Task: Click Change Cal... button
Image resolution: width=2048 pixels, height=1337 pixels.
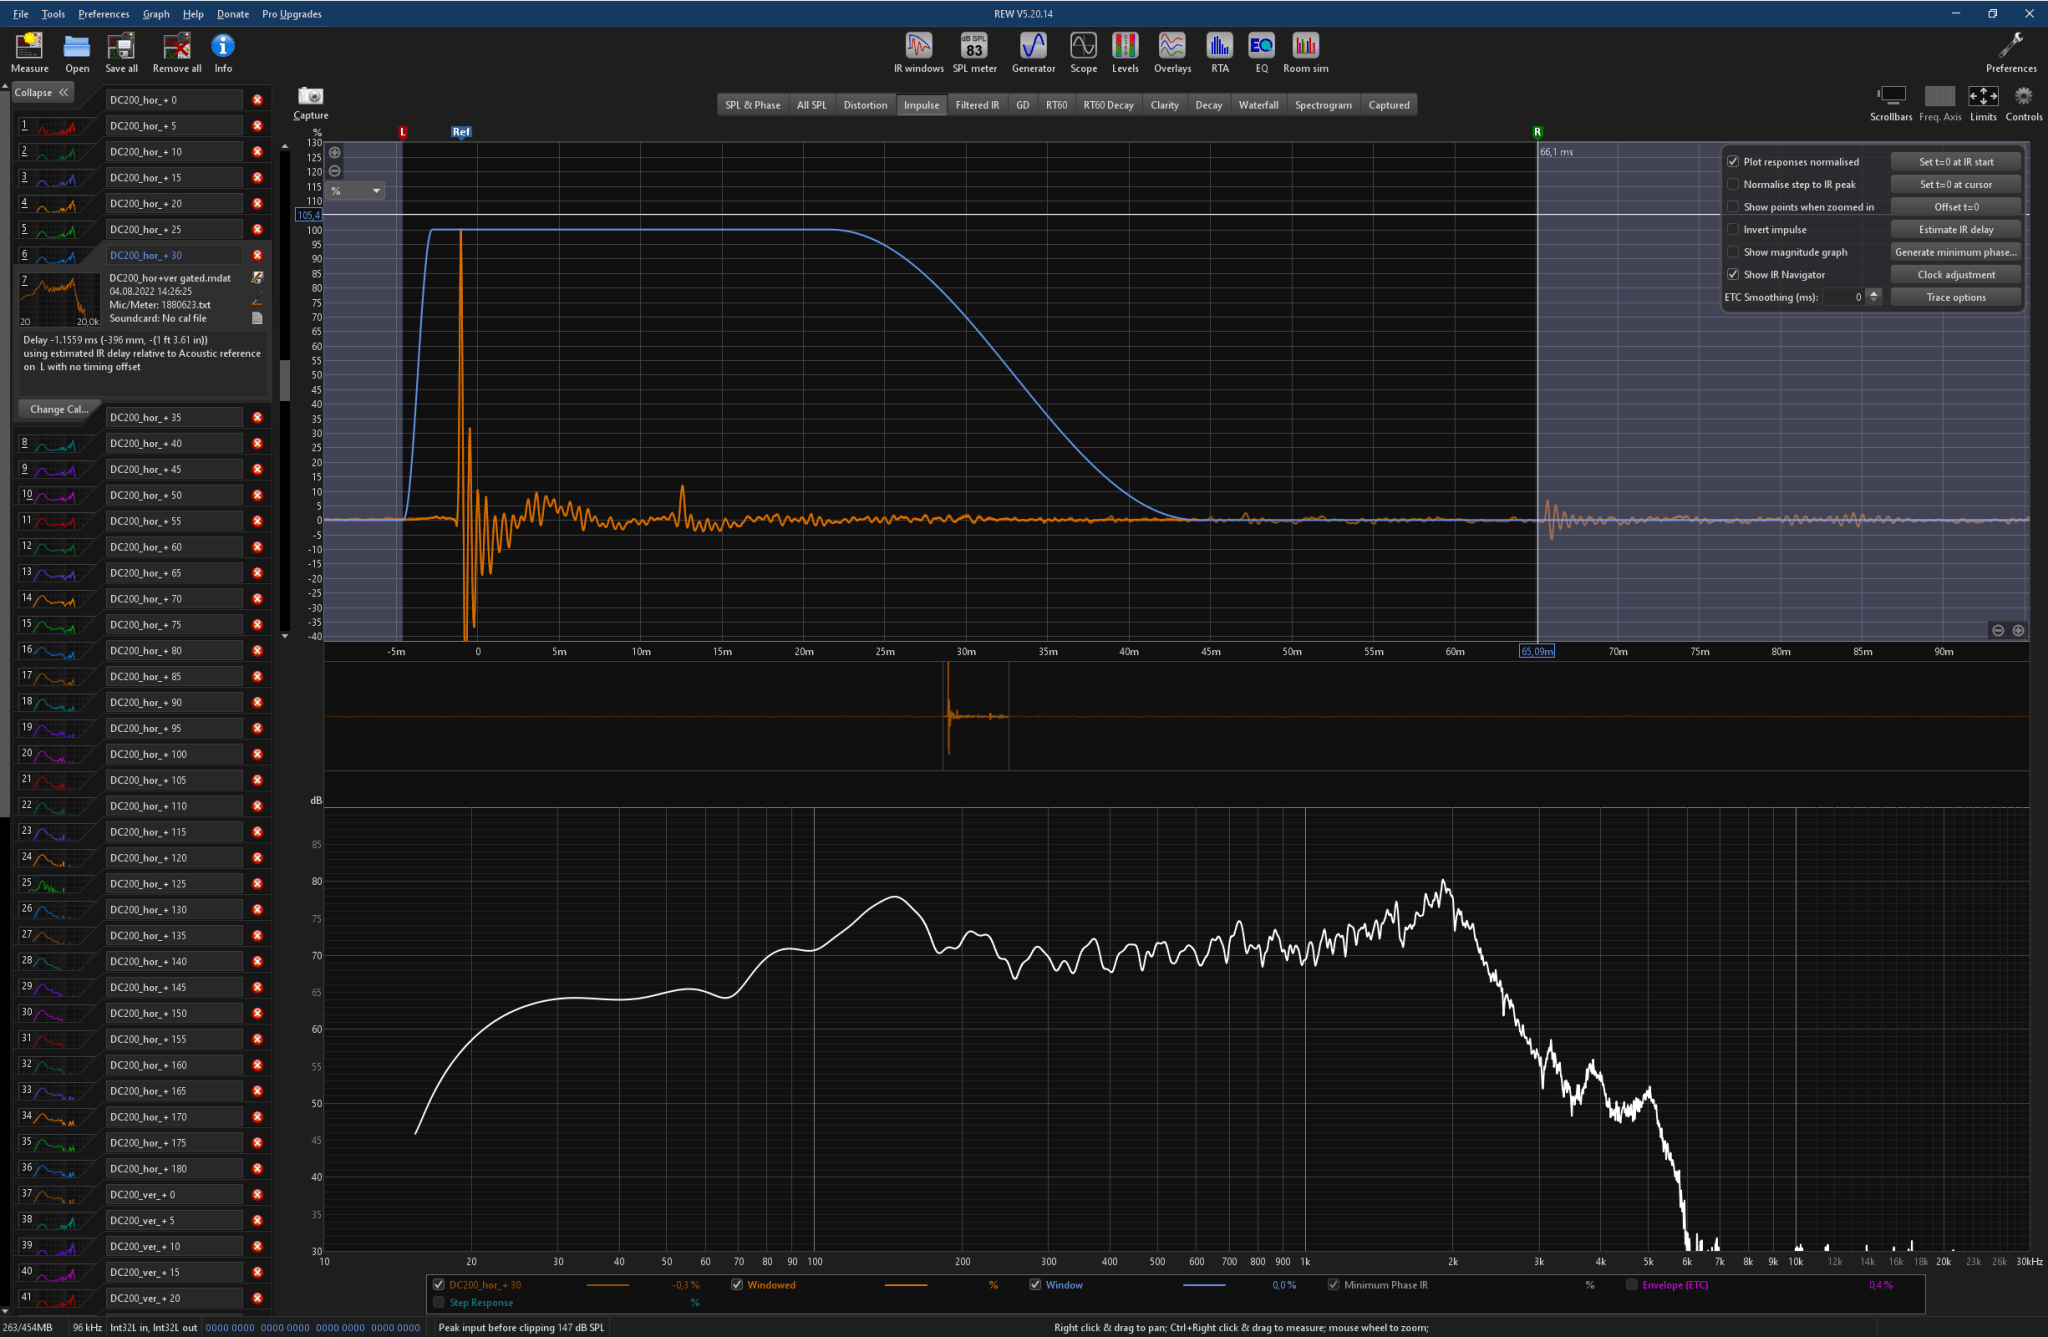Action: [x=58, y=409]
